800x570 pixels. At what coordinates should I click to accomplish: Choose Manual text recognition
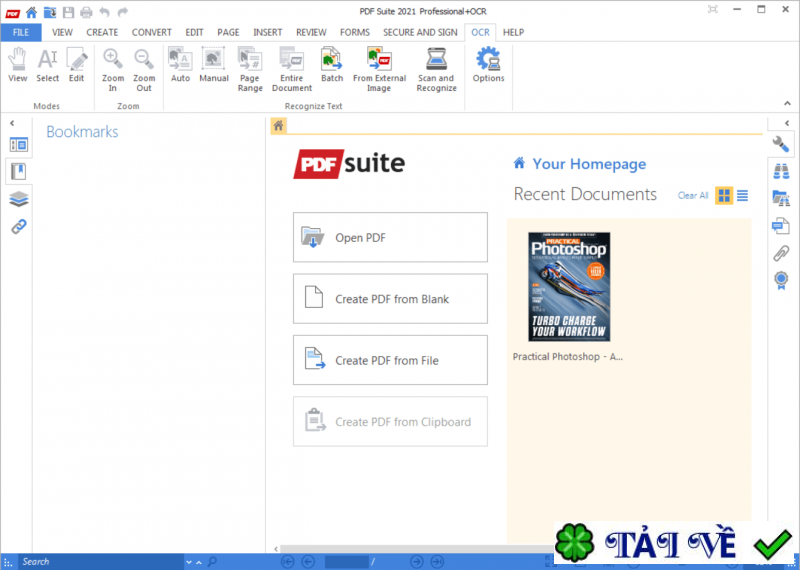point(214,65)
